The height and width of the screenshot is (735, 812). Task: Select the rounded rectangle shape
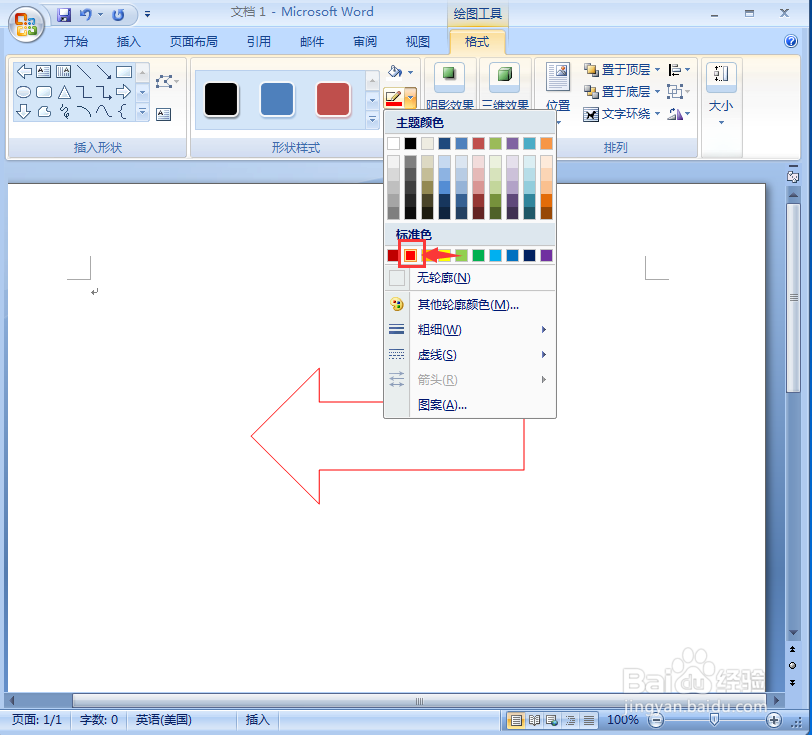pyautogui.click(x=44, y=92)
